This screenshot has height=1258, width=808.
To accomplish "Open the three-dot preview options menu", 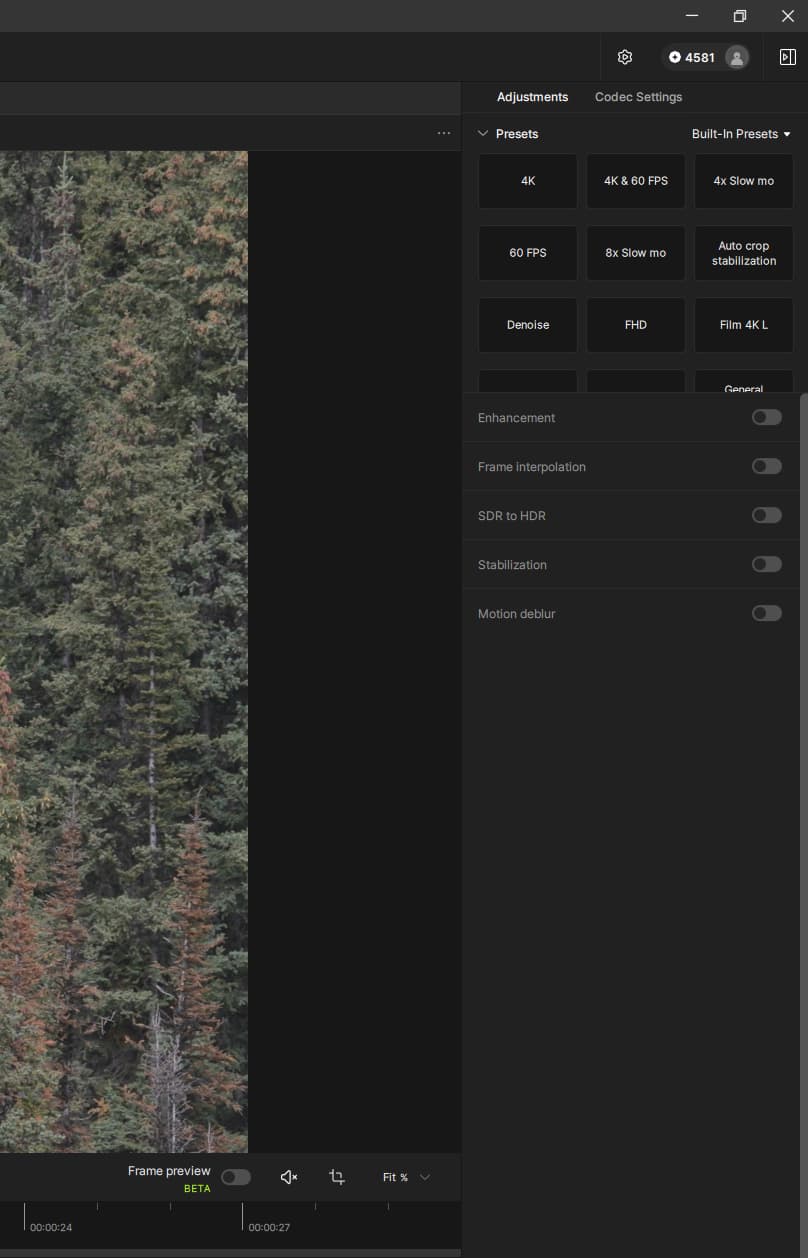I will pyautogui.click(x=444, y=133).
